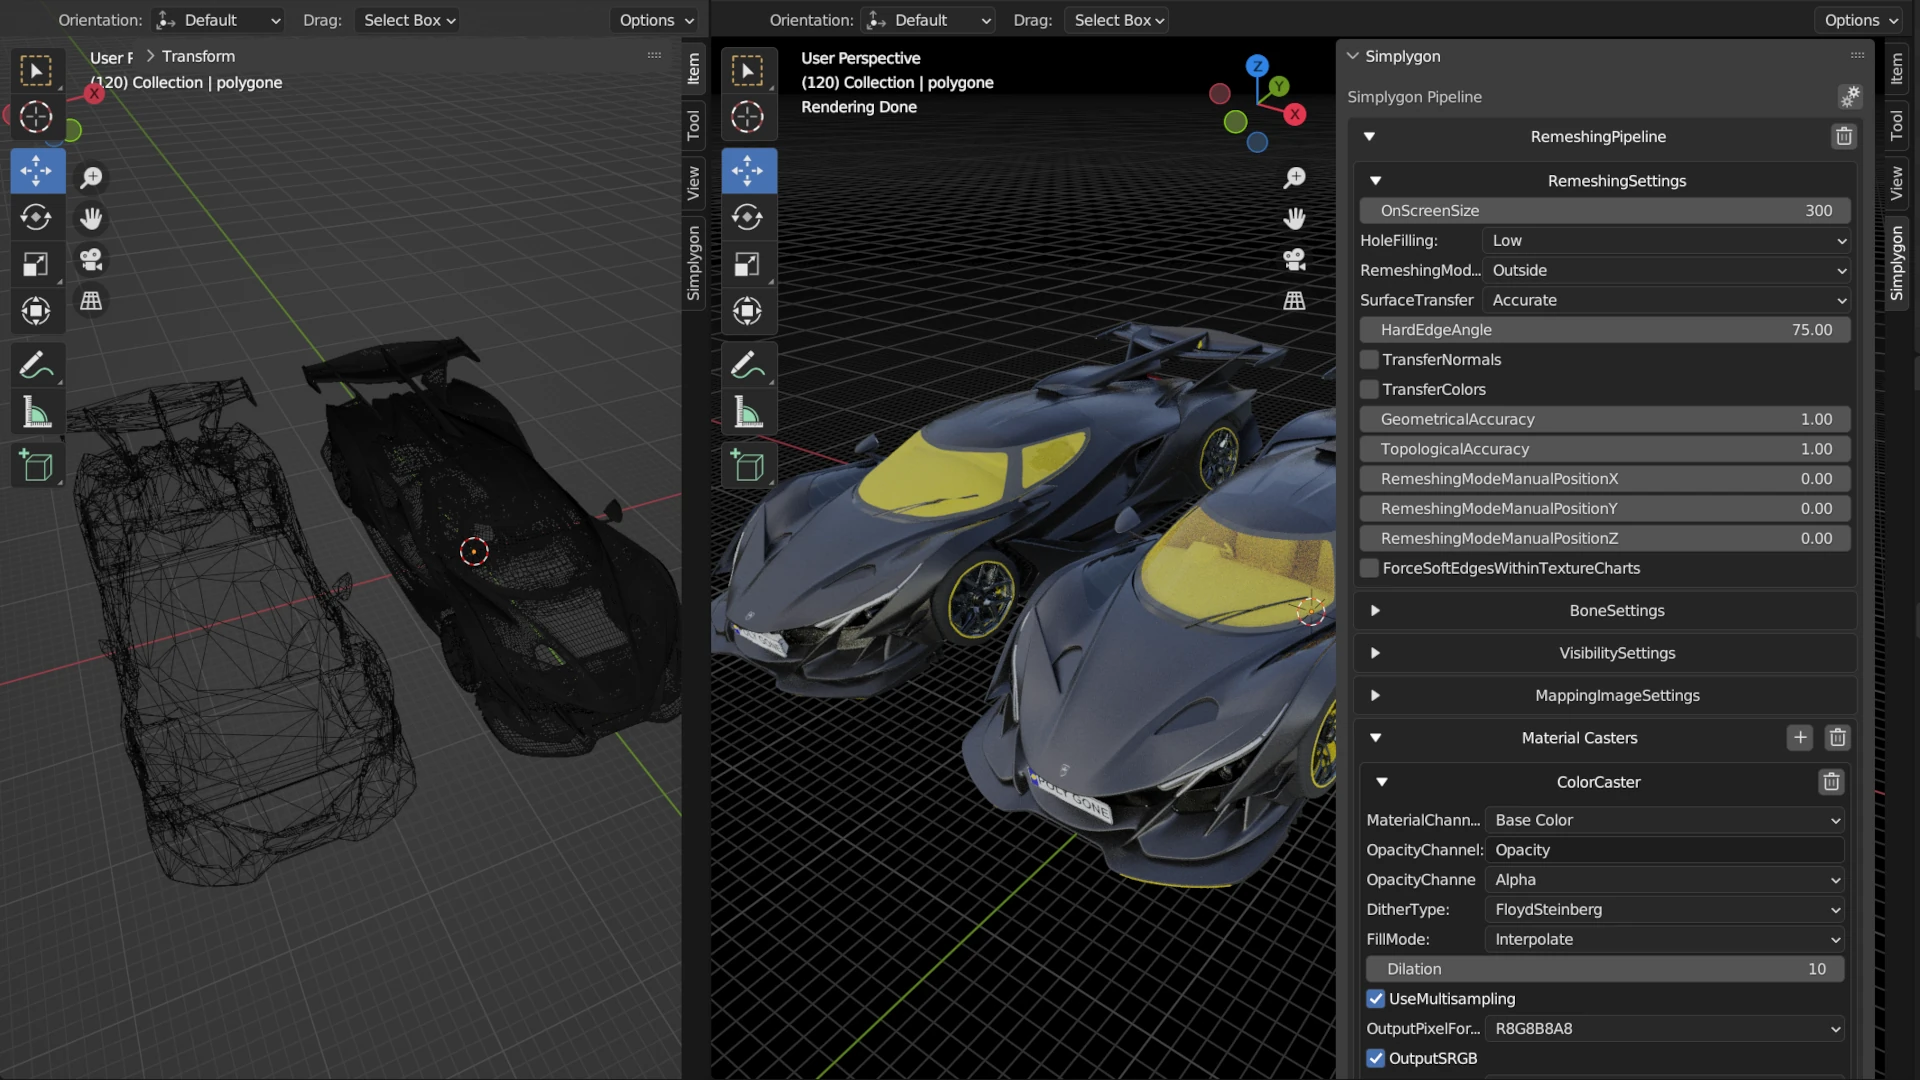Open OutputPixelFormat dropdown showing R8G8B8A8
Viewport: 1920px width, 1080px height.
tap(1664, 1029)
